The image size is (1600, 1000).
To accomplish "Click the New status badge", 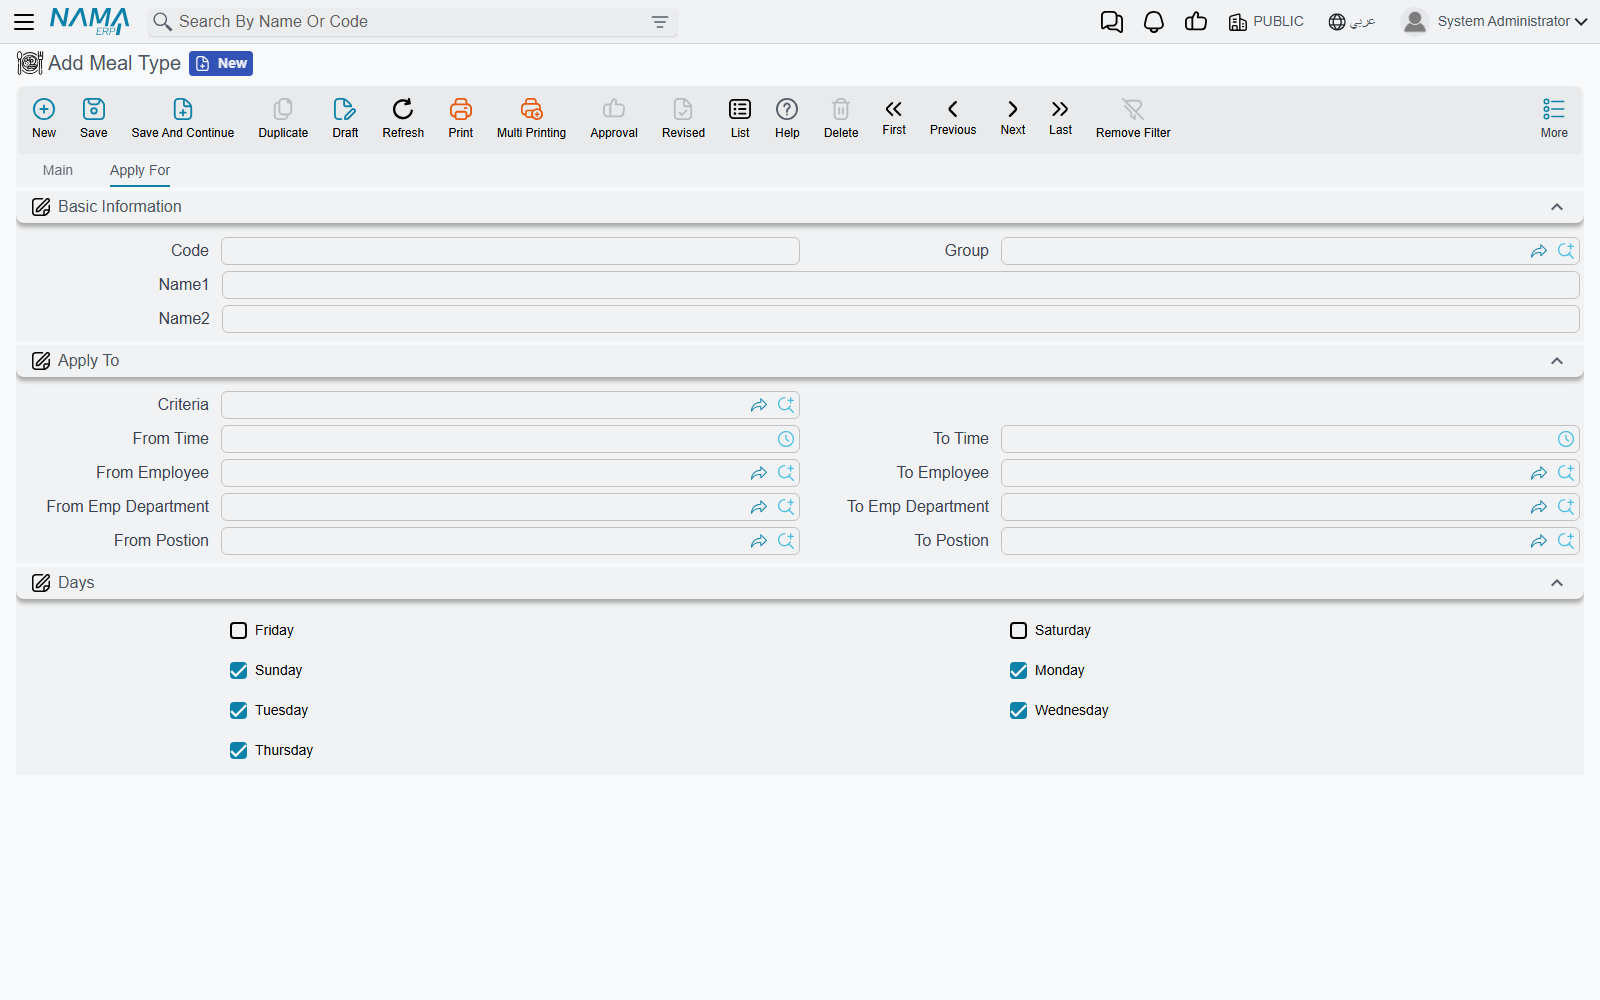I will point(221,63).
